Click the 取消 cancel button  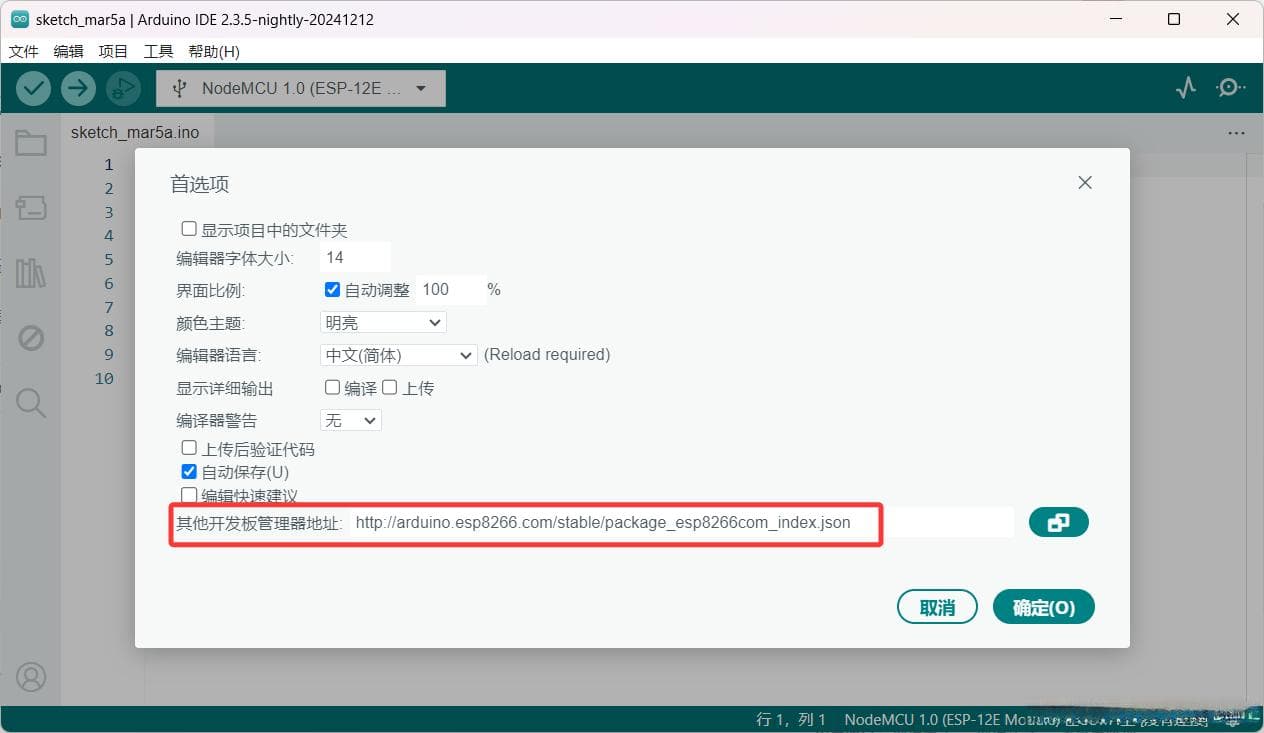tap(937, 607)
